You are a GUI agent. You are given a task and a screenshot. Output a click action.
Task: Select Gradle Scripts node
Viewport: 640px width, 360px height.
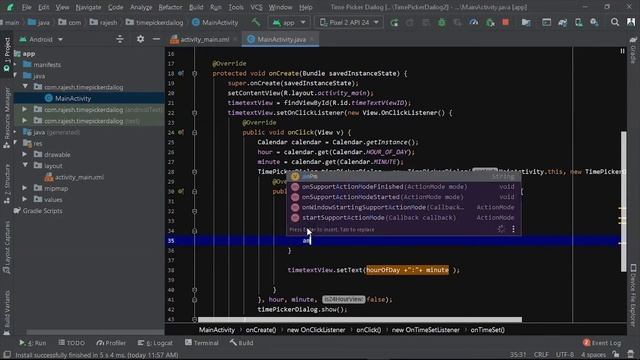pos(38,211)
